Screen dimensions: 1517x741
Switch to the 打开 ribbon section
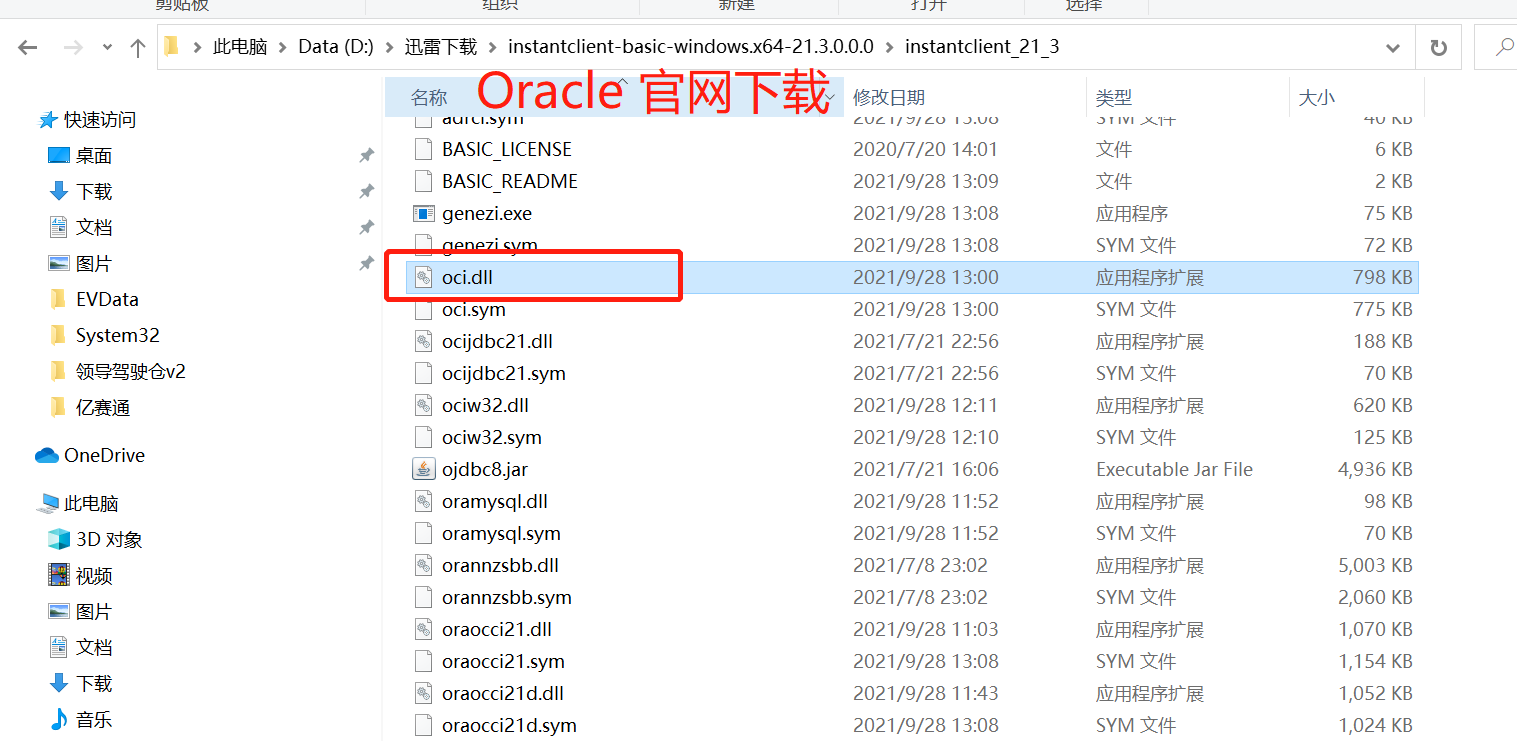(x=930, y=5)
